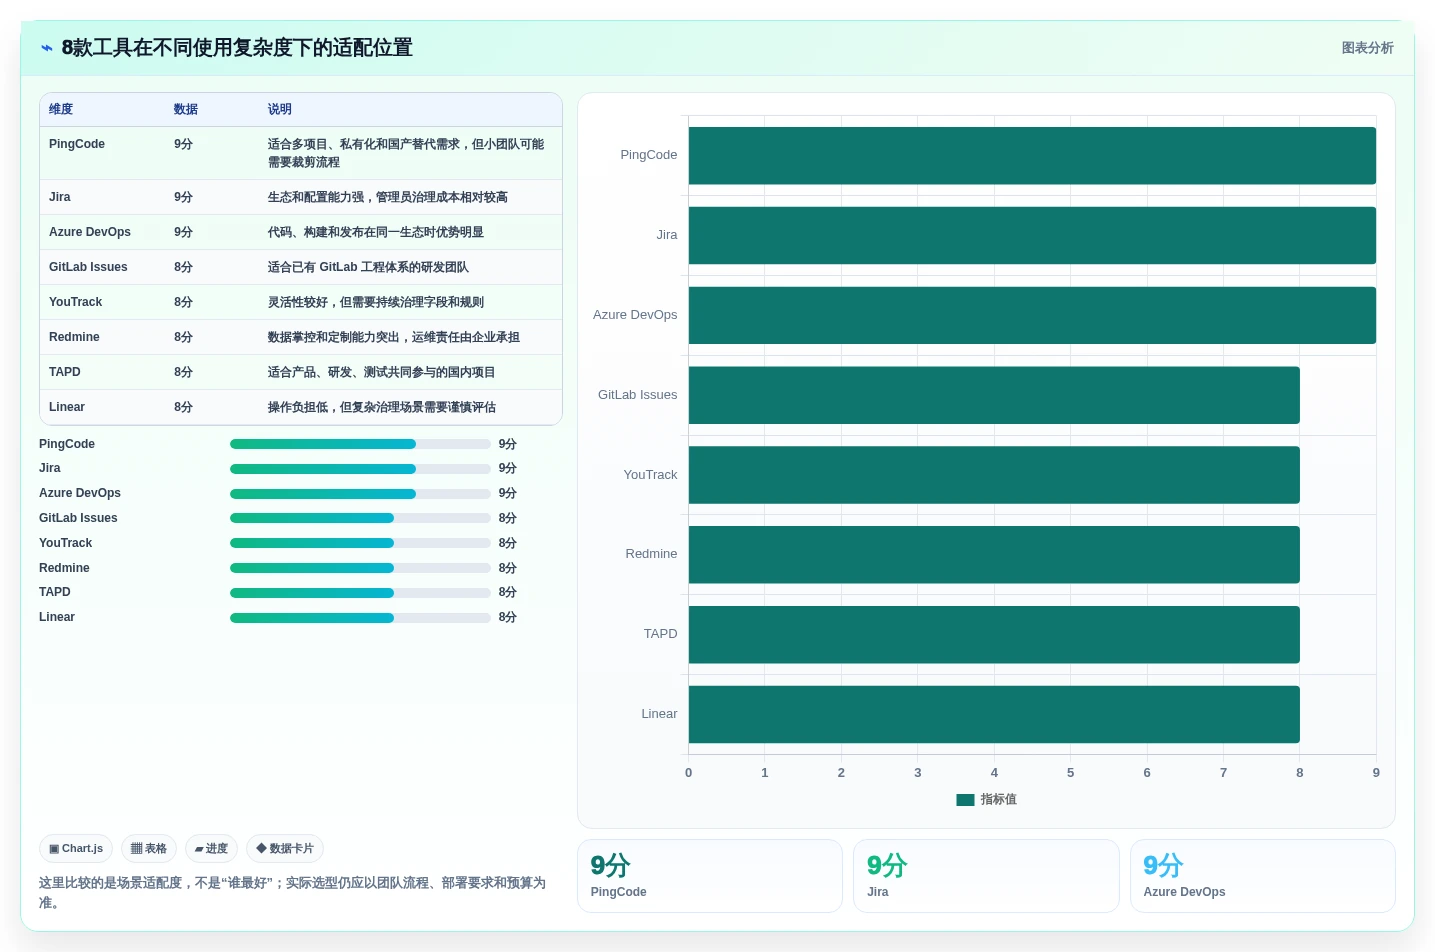Open the Azure DevOps 9分 data card
The width and height of the screenshot is (1435, 952).
[1263, 876]
